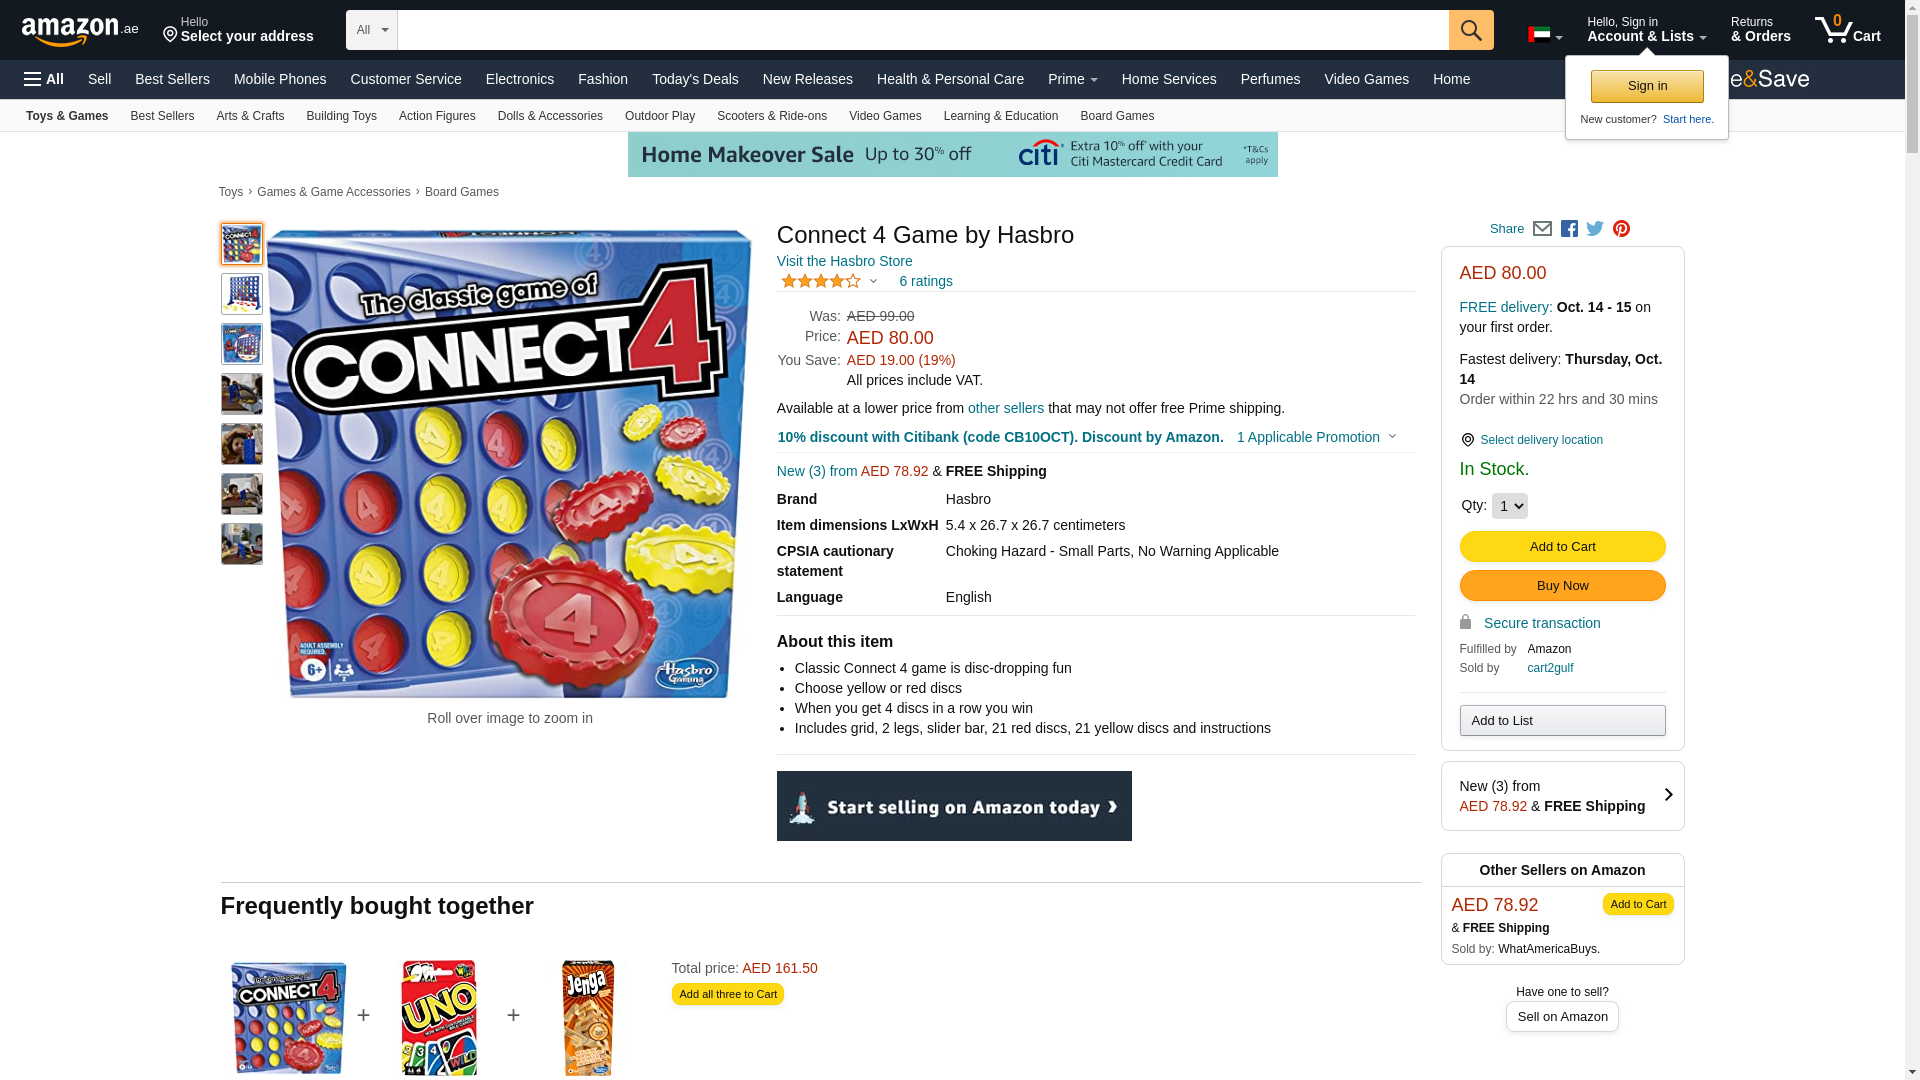
Task: Open the All search category dropdown
Action: click(x=371, y=30)
